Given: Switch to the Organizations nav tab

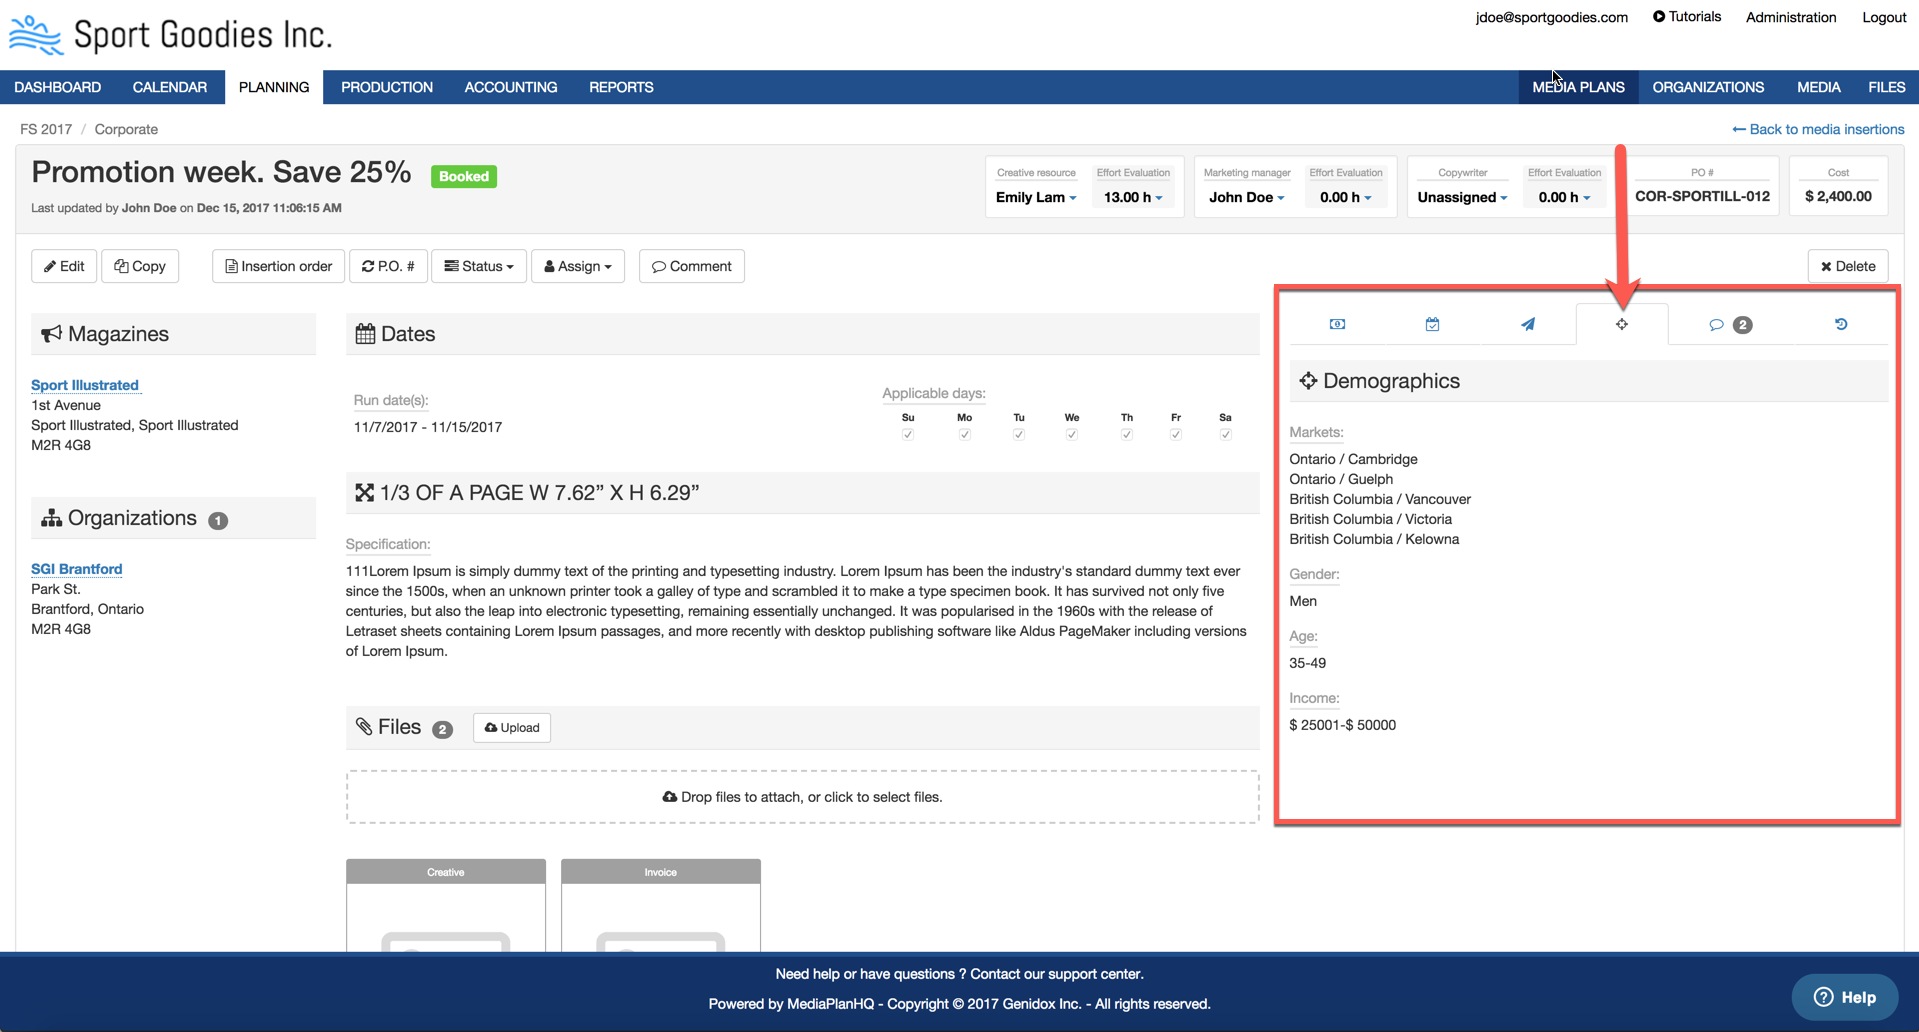Looking at the screenshot, I should tap(1707, 87).
